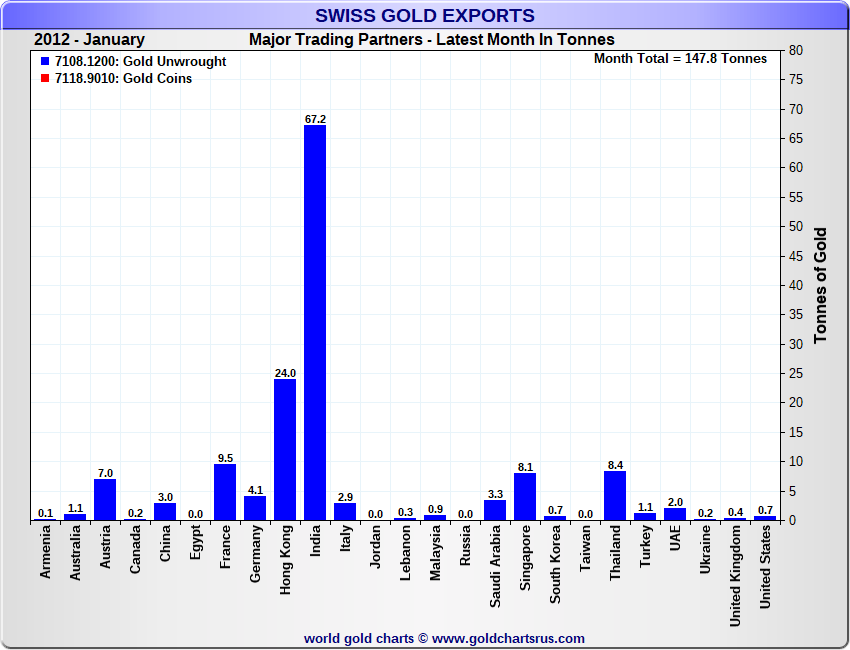Image resolution: width=850 pixels, height=650 pixels.
Task: Open the www.goldchartsrus.com footer link
Action: click(508, 639)
